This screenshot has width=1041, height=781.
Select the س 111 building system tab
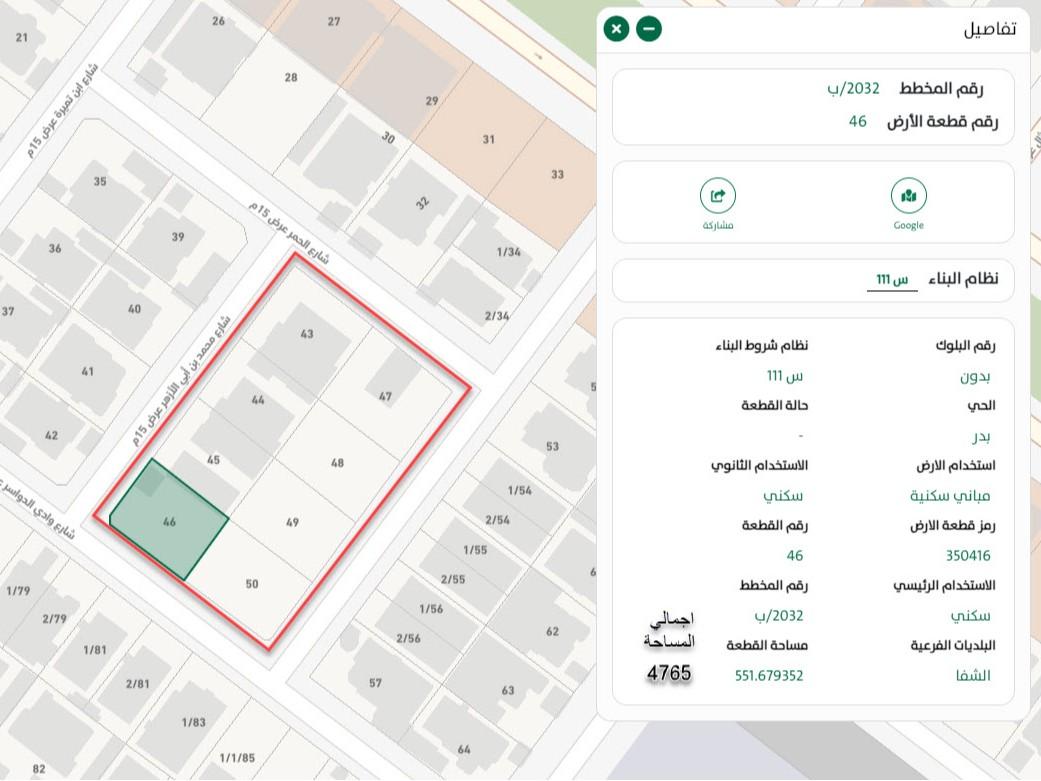891,280
